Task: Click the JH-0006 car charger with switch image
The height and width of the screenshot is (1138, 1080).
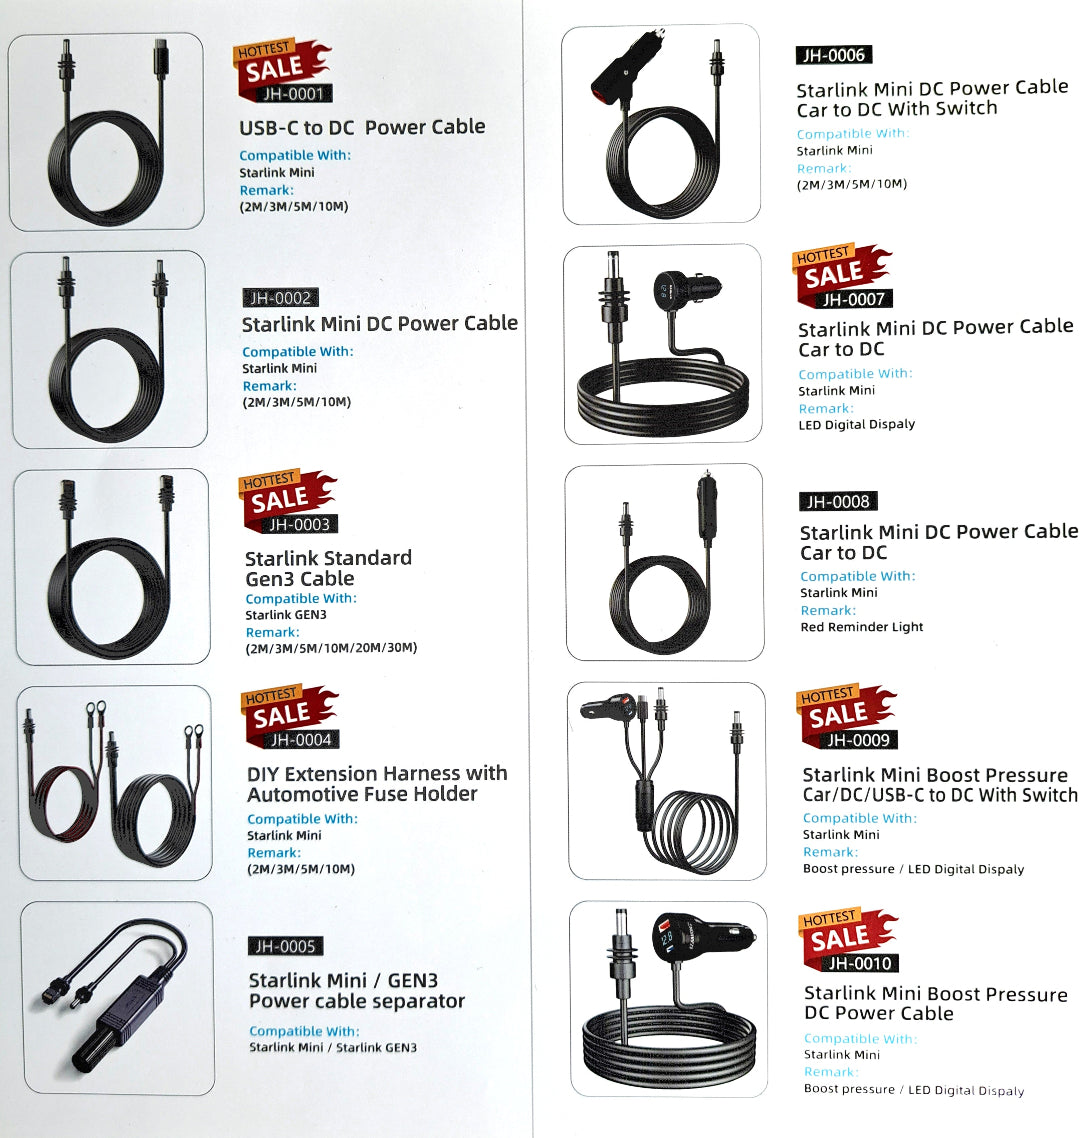Action: (x=661, y=124)
